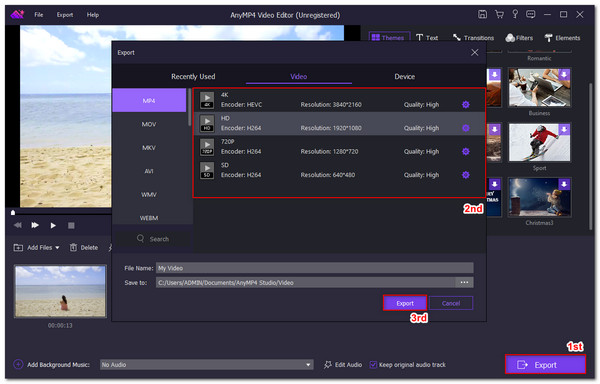Click the register key icon
Screen dimensions: 600x384
coord(515,15)
